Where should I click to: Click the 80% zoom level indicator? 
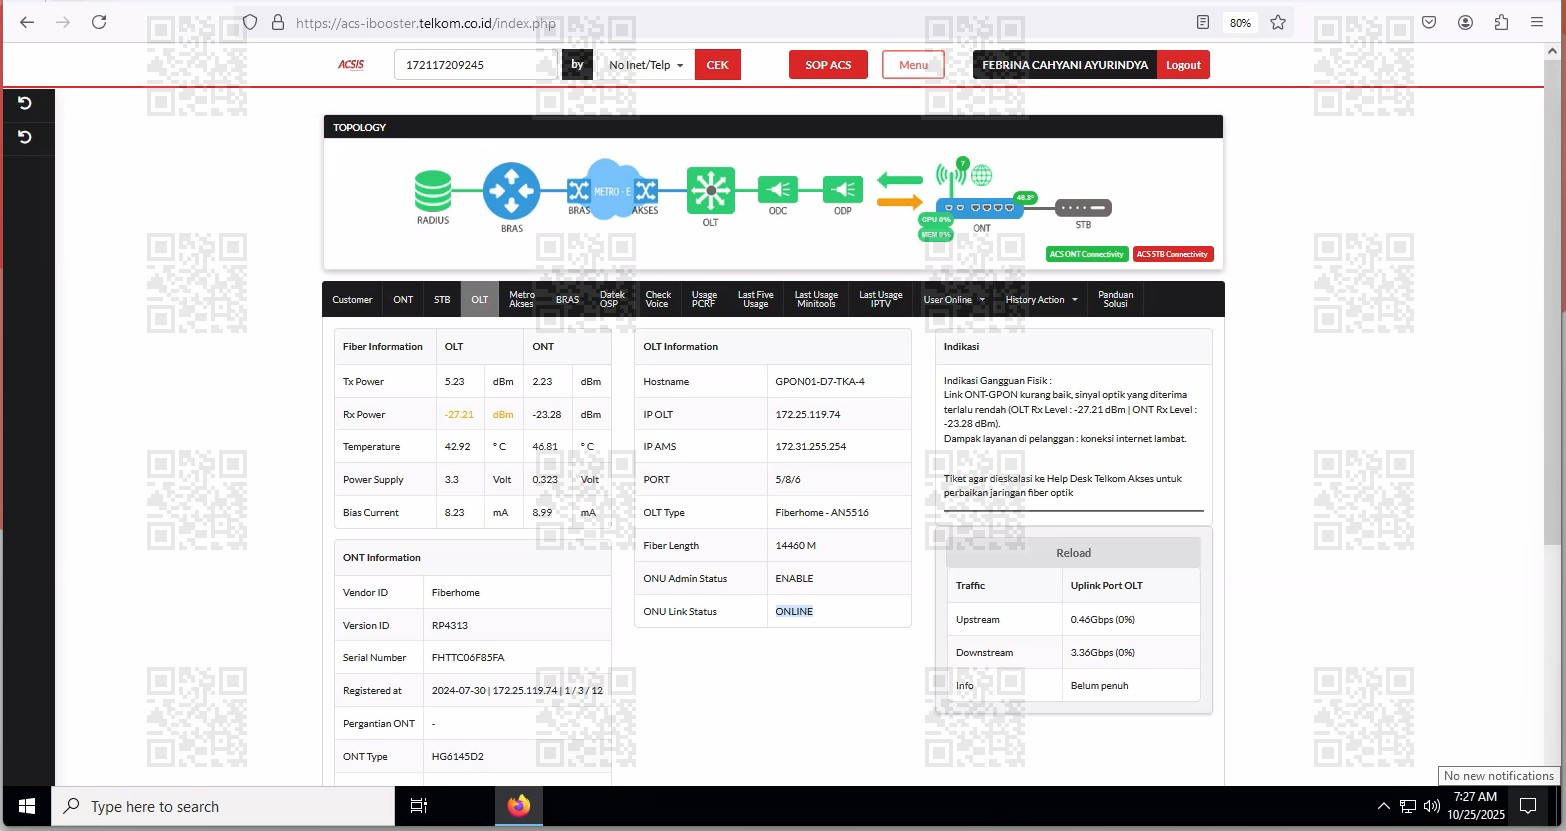(x=1240, y=22)
